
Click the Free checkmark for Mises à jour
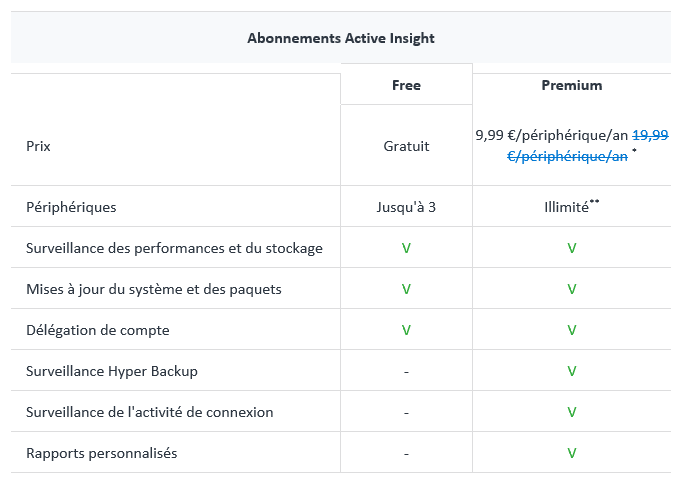tap(406, 289)
